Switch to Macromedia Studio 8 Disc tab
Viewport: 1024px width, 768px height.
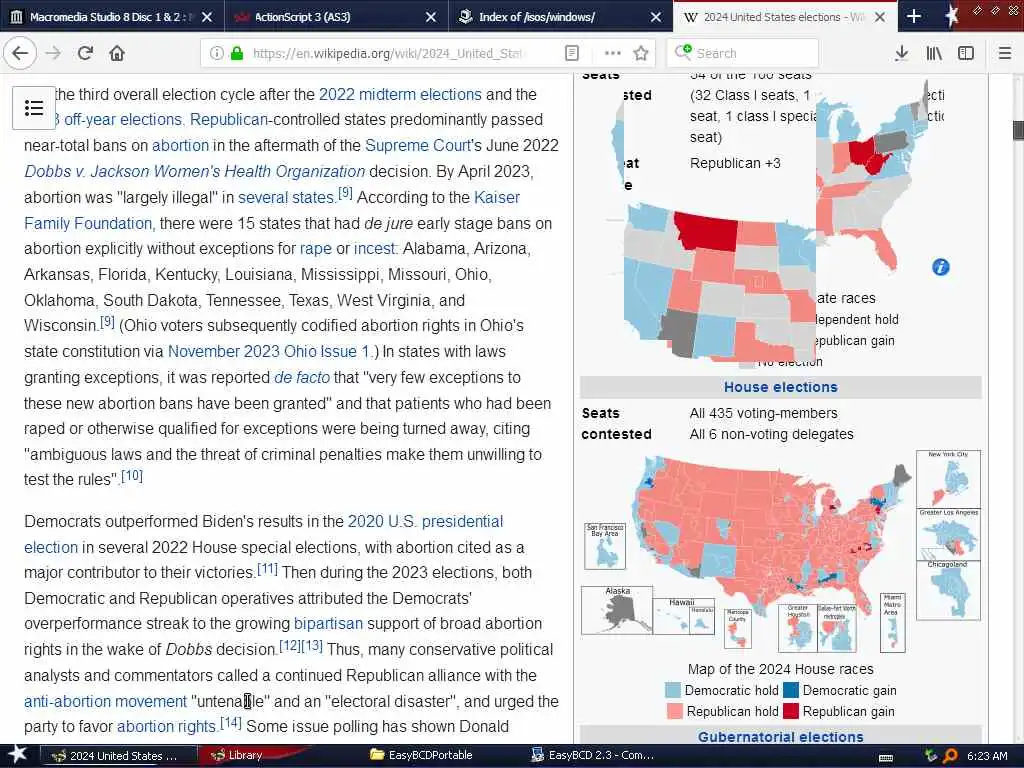112,17
